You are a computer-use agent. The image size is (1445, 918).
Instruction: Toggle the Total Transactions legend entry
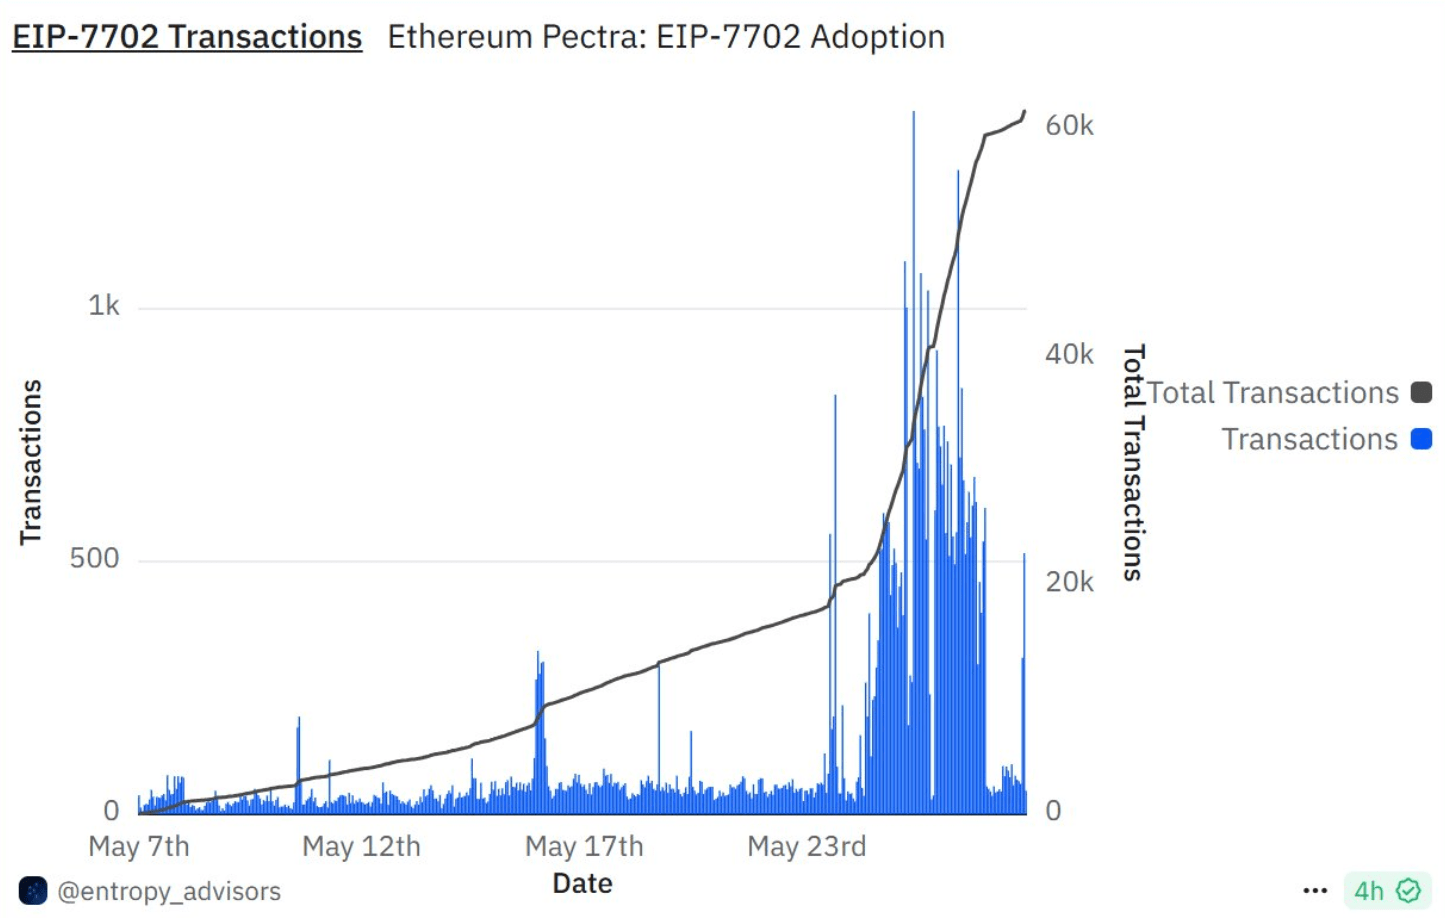pyautogui.click(x=1289, y=393)
